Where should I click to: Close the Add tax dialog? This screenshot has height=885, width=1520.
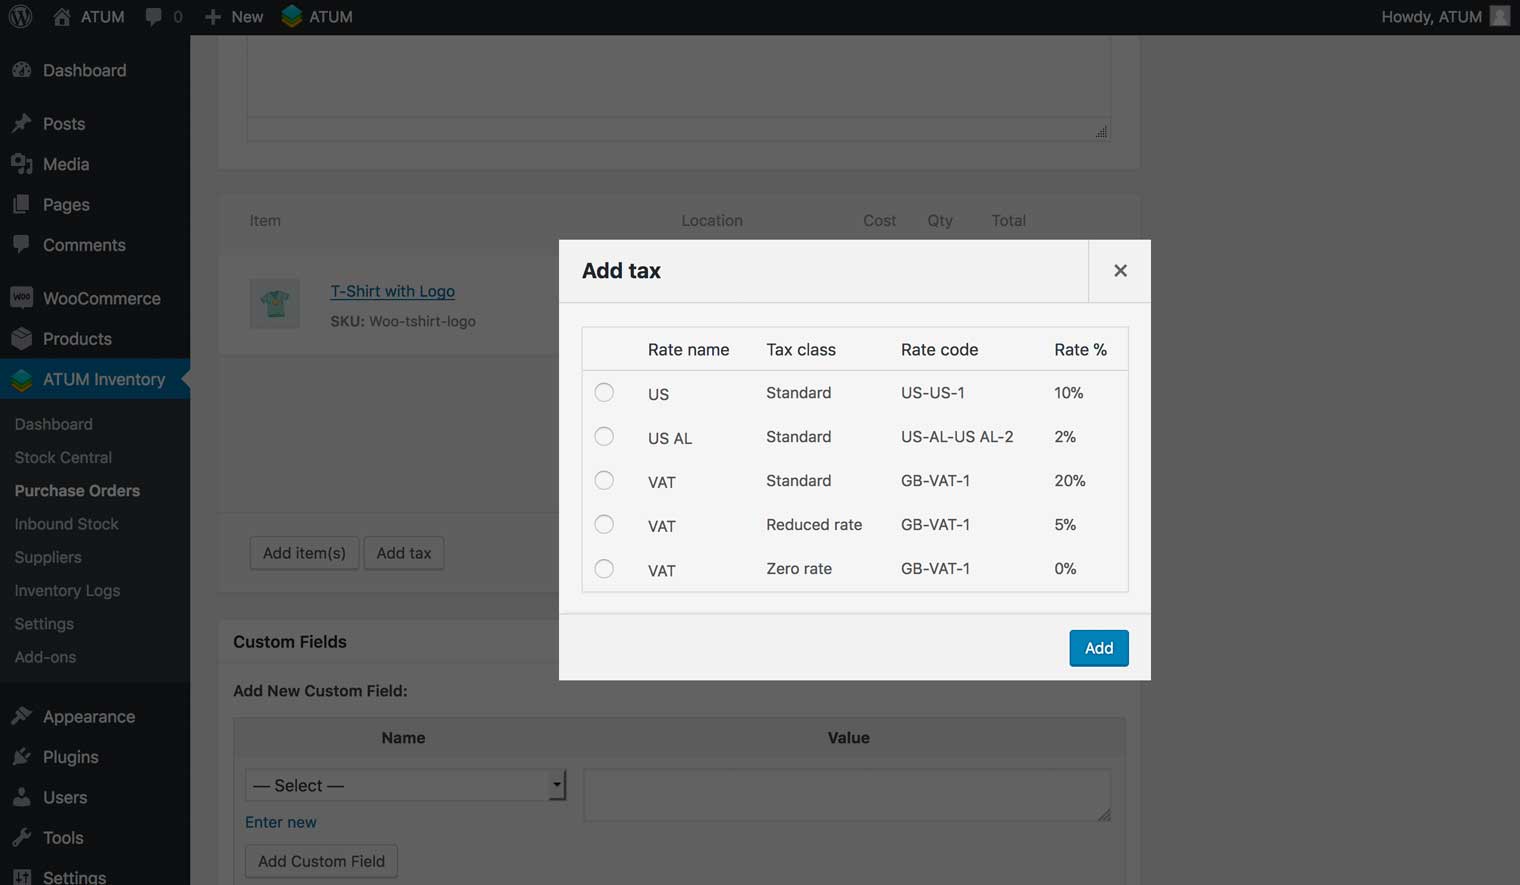[x=1120, y=271]
